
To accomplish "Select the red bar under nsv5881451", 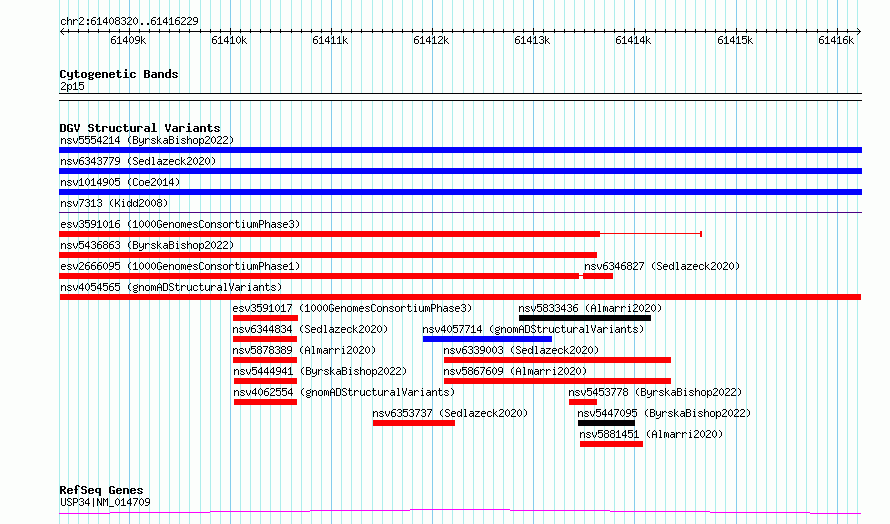I will [x=611, y=444].
